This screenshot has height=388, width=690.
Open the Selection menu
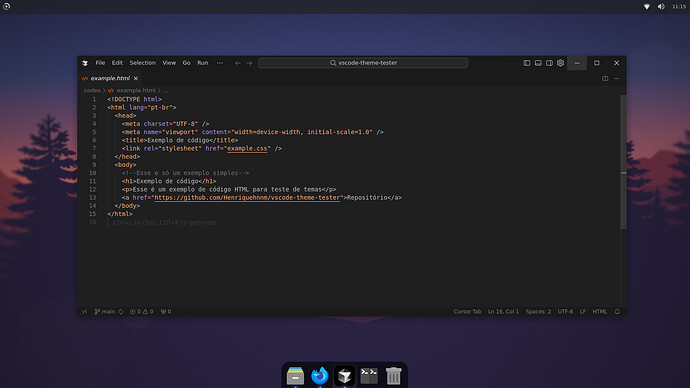143,63
